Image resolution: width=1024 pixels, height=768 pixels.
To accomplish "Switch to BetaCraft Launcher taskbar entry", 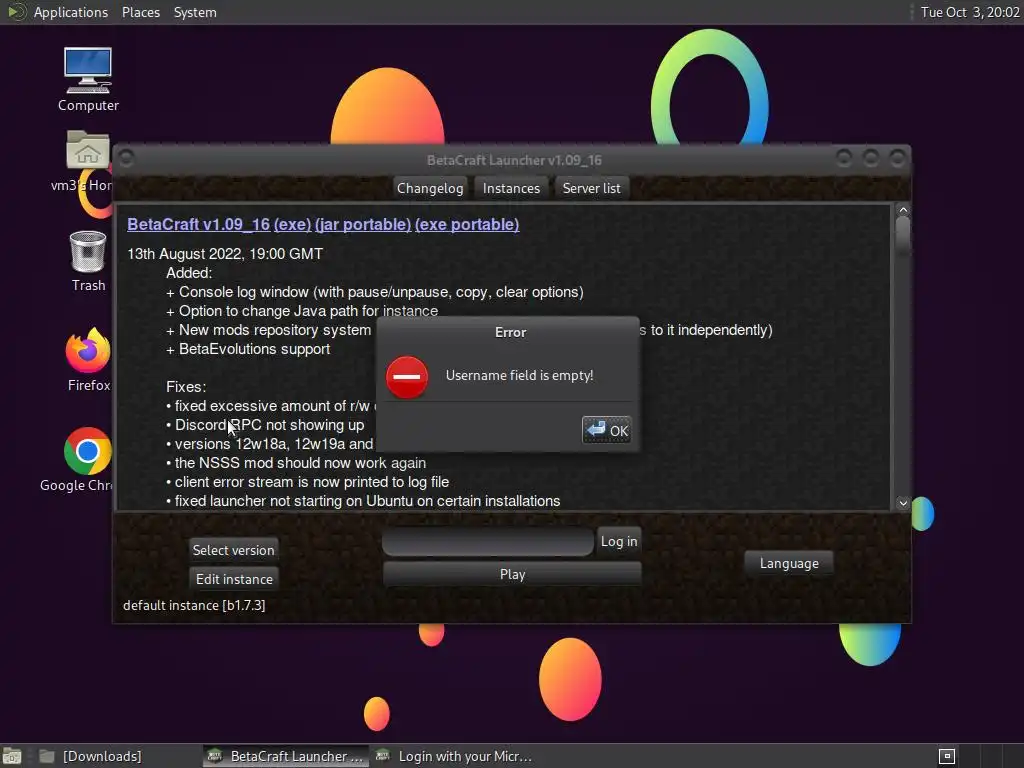I will (x=285, y=756).
